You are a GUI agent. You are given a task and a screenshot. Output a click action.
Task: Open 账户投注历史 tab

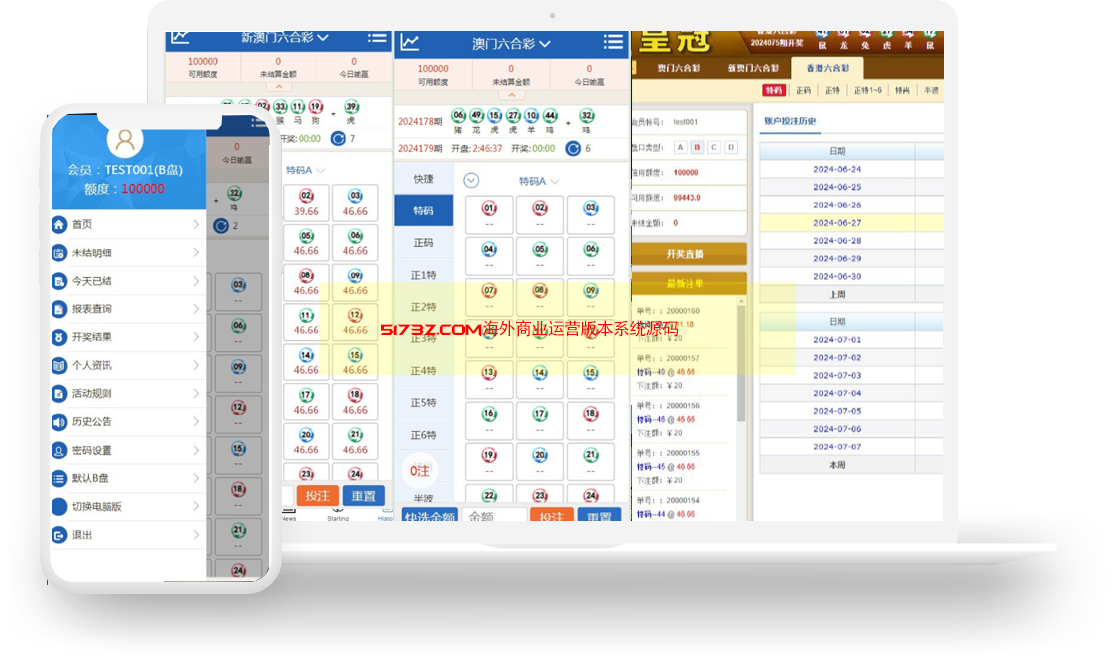[x=790, y=121]
